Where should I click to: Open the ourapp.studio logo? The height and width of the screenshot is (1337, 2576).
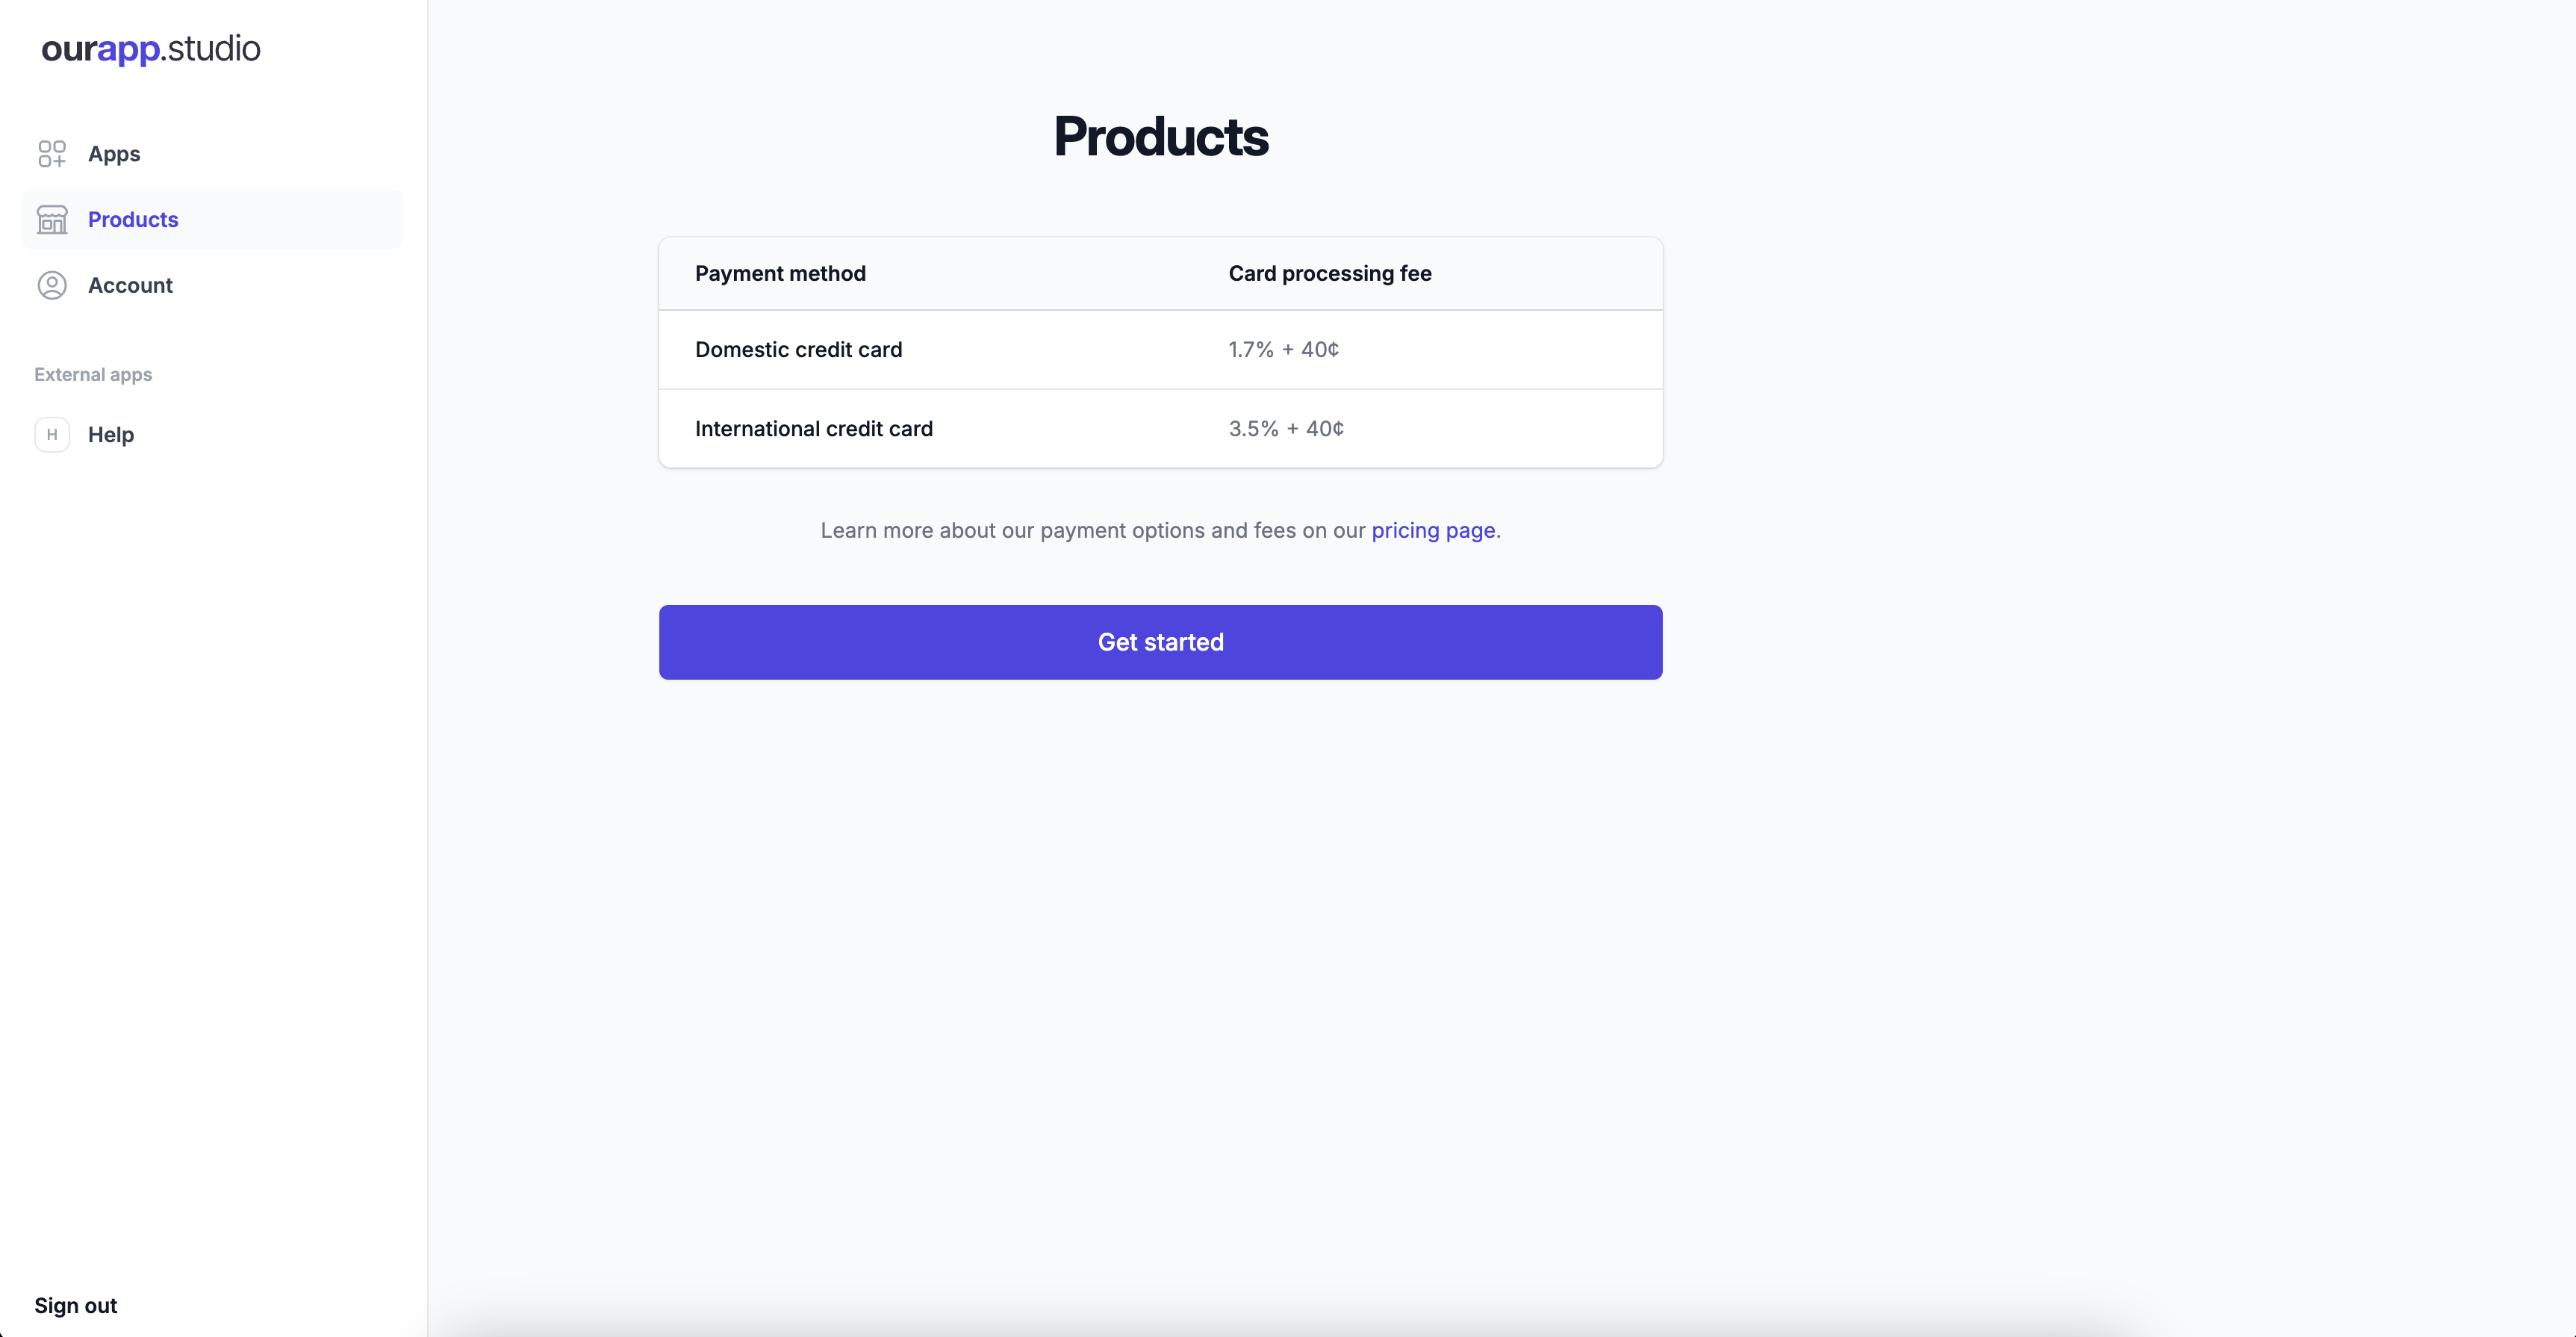(x=151, y=48)
